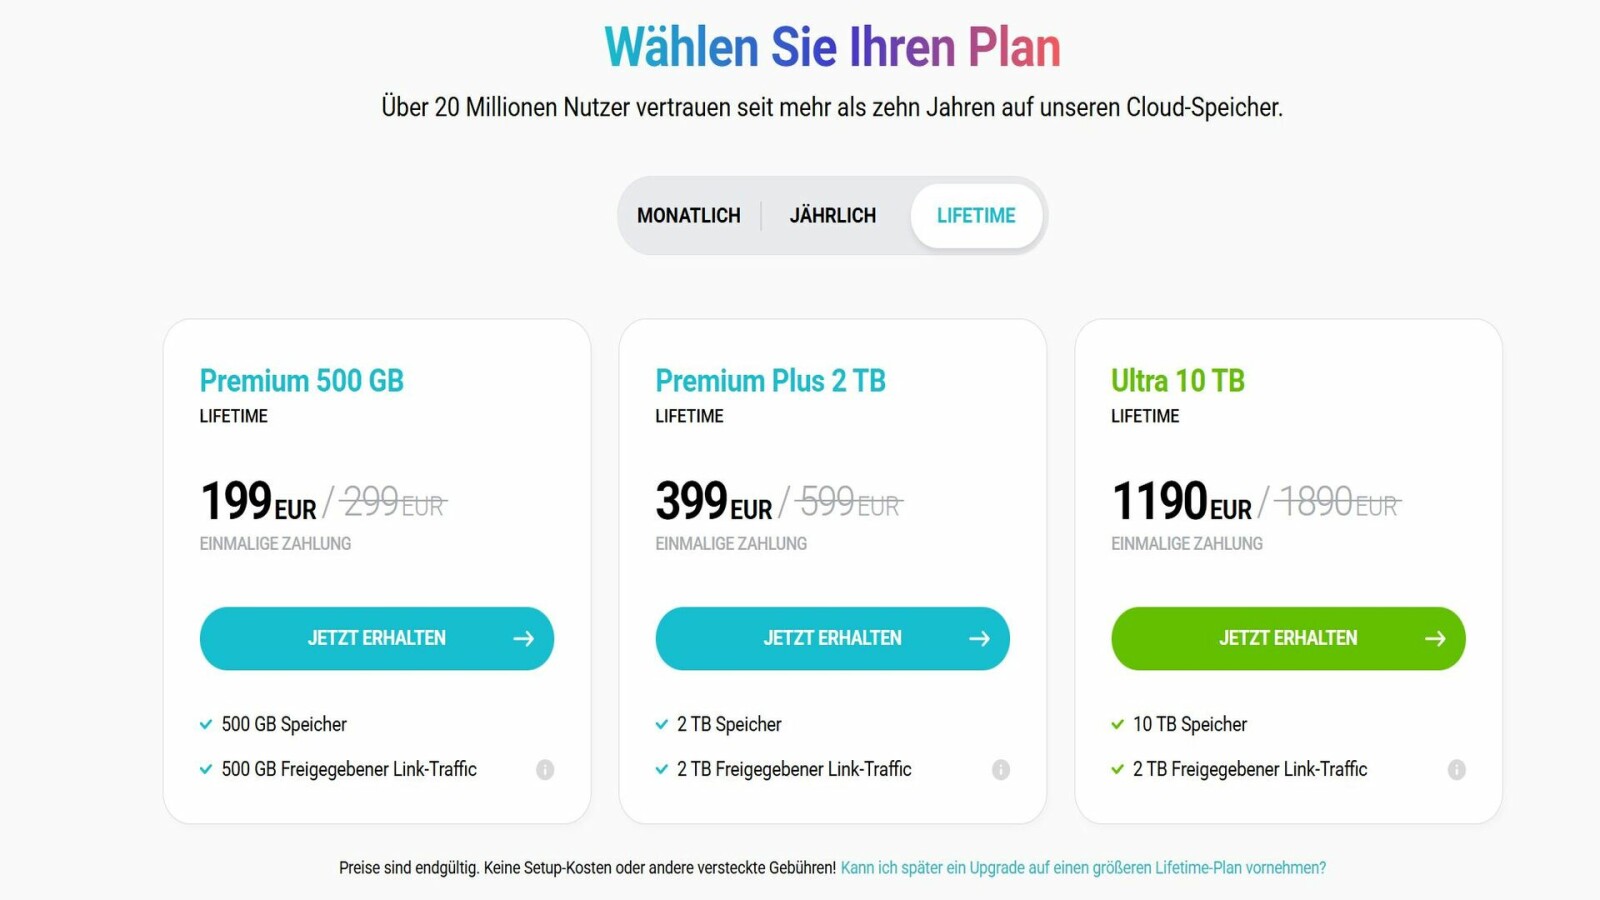Image resolution: width=1600 pixels, height=900 pixels.
Task: Click arrow icon on Premium Plus button
Action: click(x=980, y=638)
